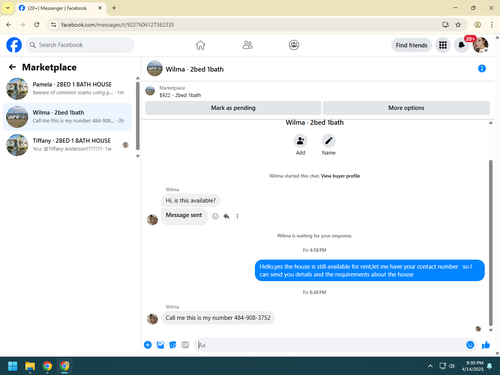Go to the Home feed icon
This screenshot has height=375, width=500.
[200, 45]
